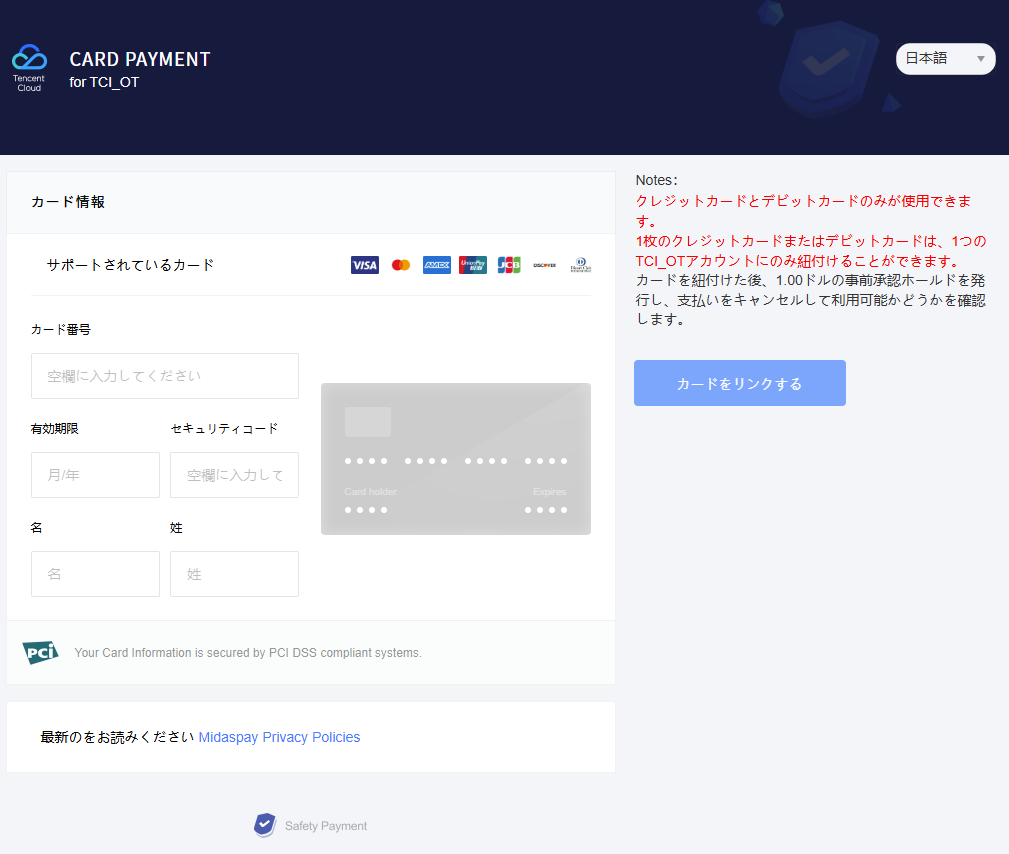1009x854 pixels.
Task: Click the 最新のをお読みください text
Action: [x=117, y=737]
